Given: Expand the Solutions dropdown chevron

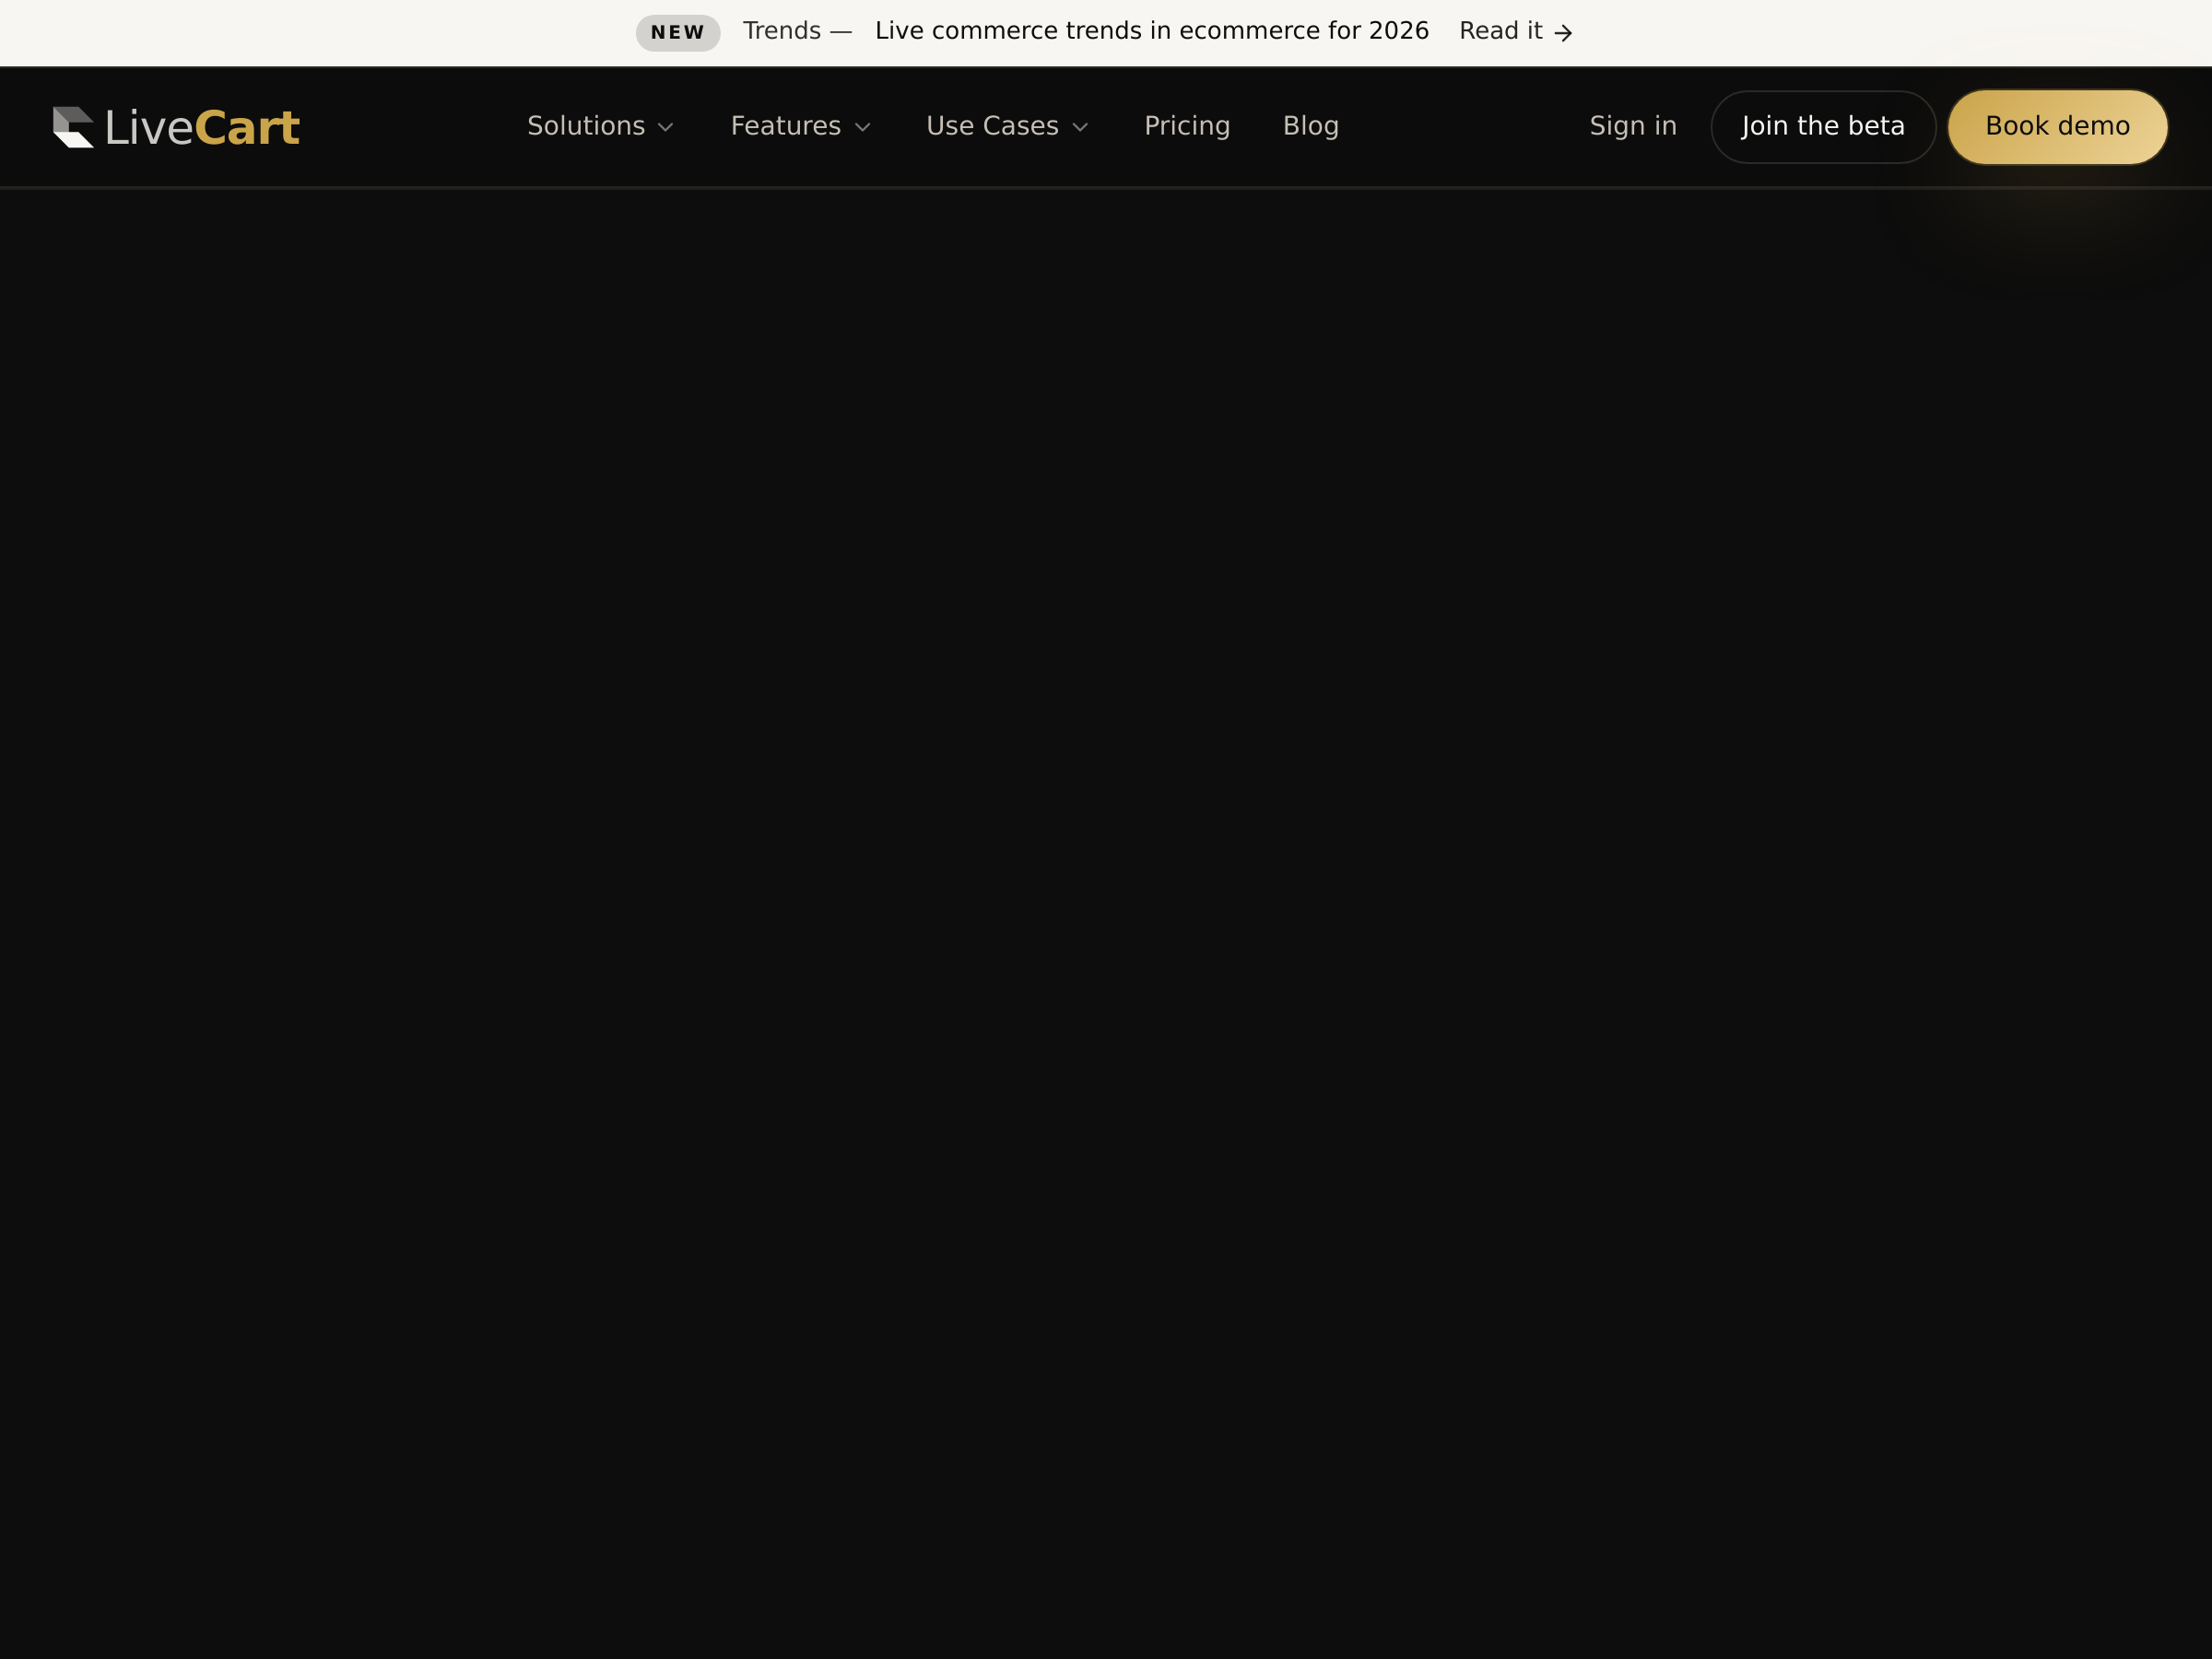Looking at the screenshot, I should tap(666, 127).
